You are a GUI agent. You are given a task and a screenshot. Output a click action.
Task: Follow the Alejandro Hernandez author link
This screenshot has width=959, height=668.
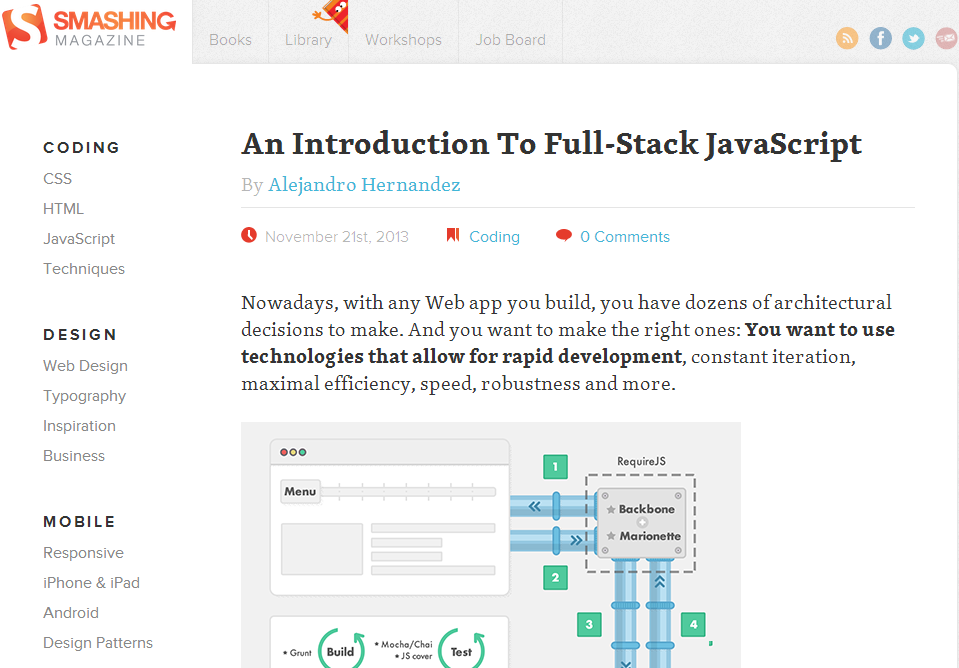point(364,185)
